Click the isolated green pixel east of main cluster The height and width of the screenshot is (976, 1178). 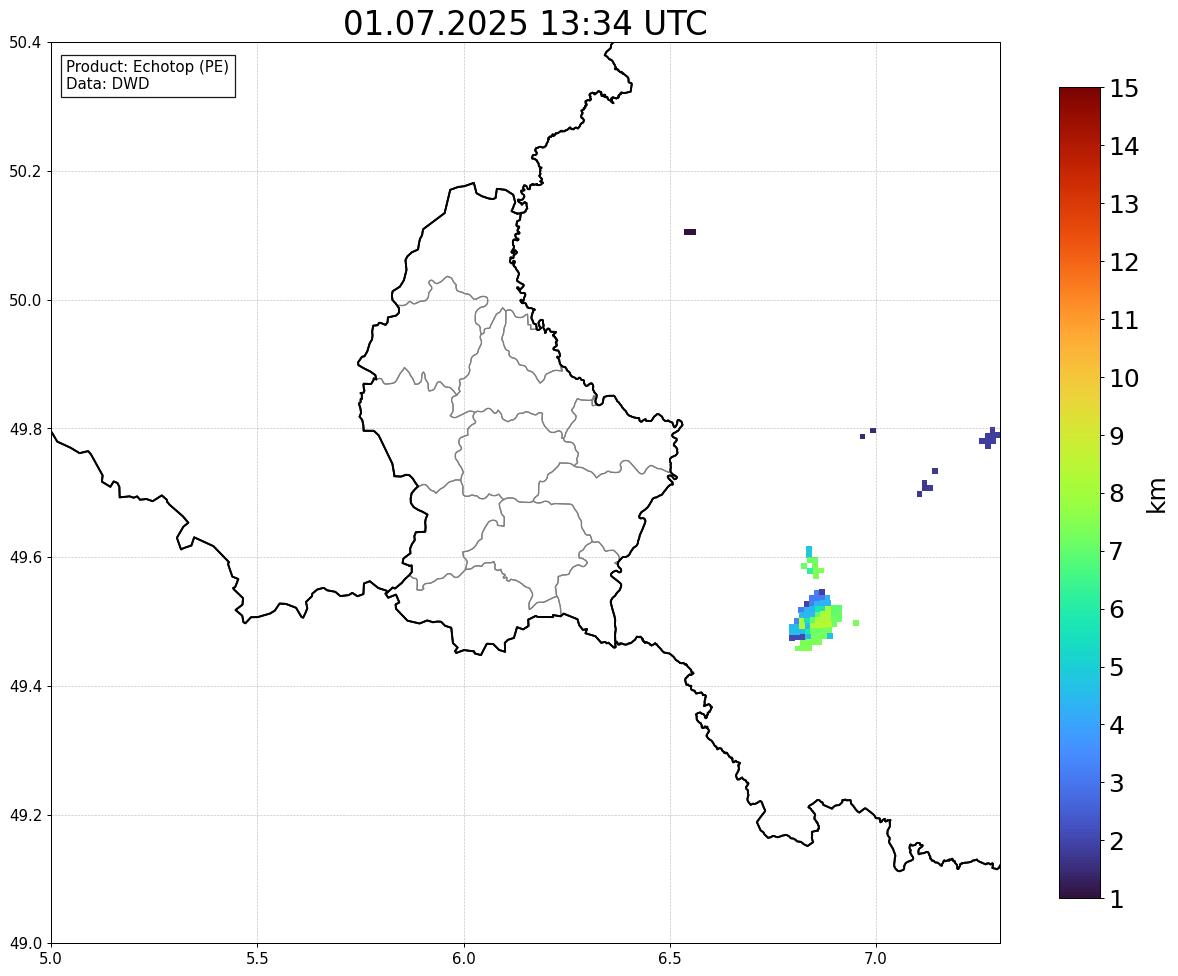856,623
